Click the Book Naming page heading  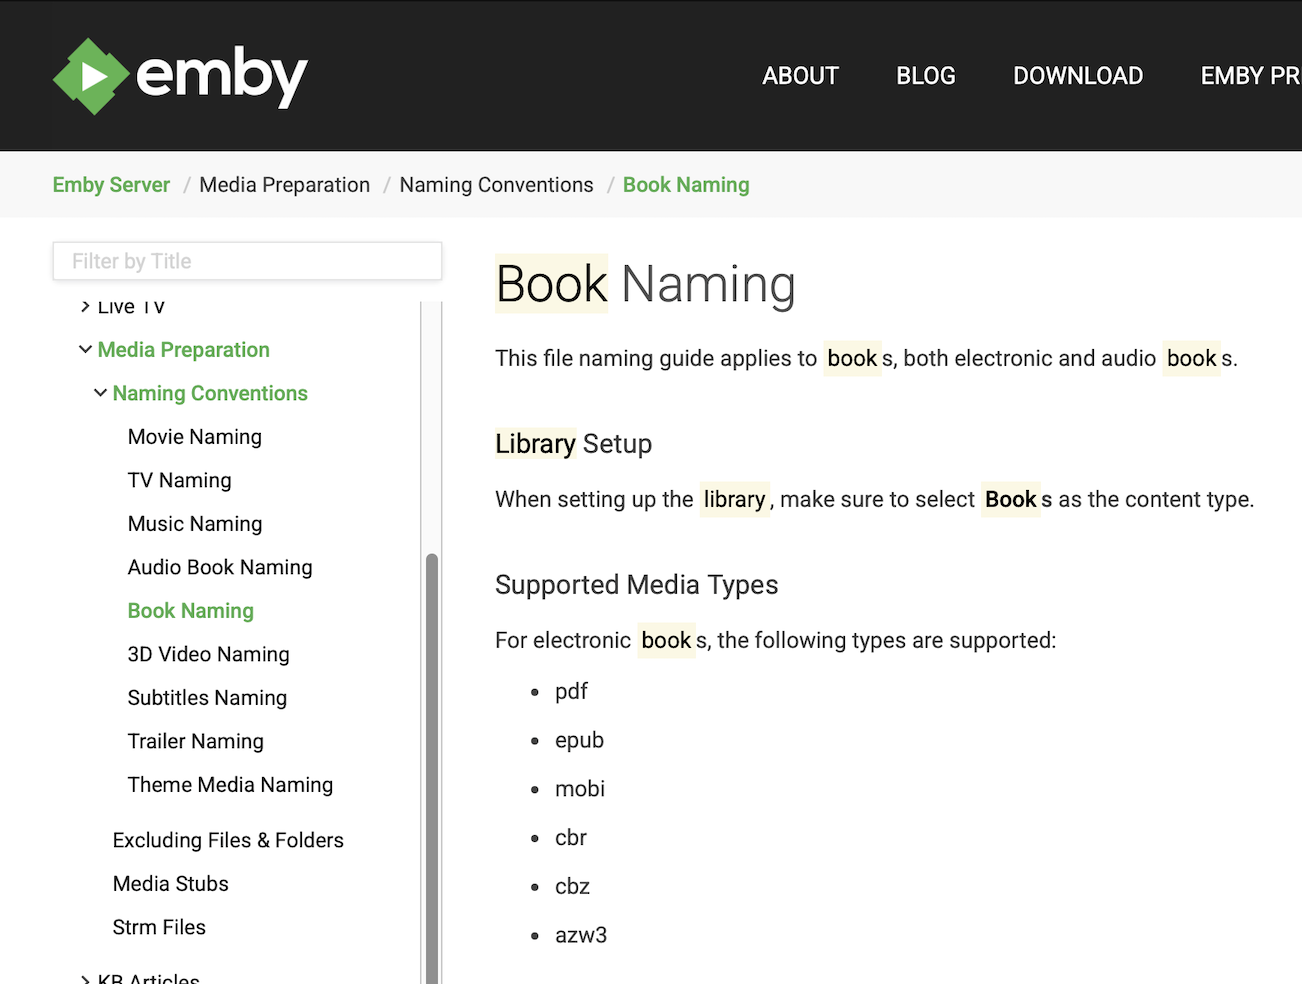click(645, 284)
